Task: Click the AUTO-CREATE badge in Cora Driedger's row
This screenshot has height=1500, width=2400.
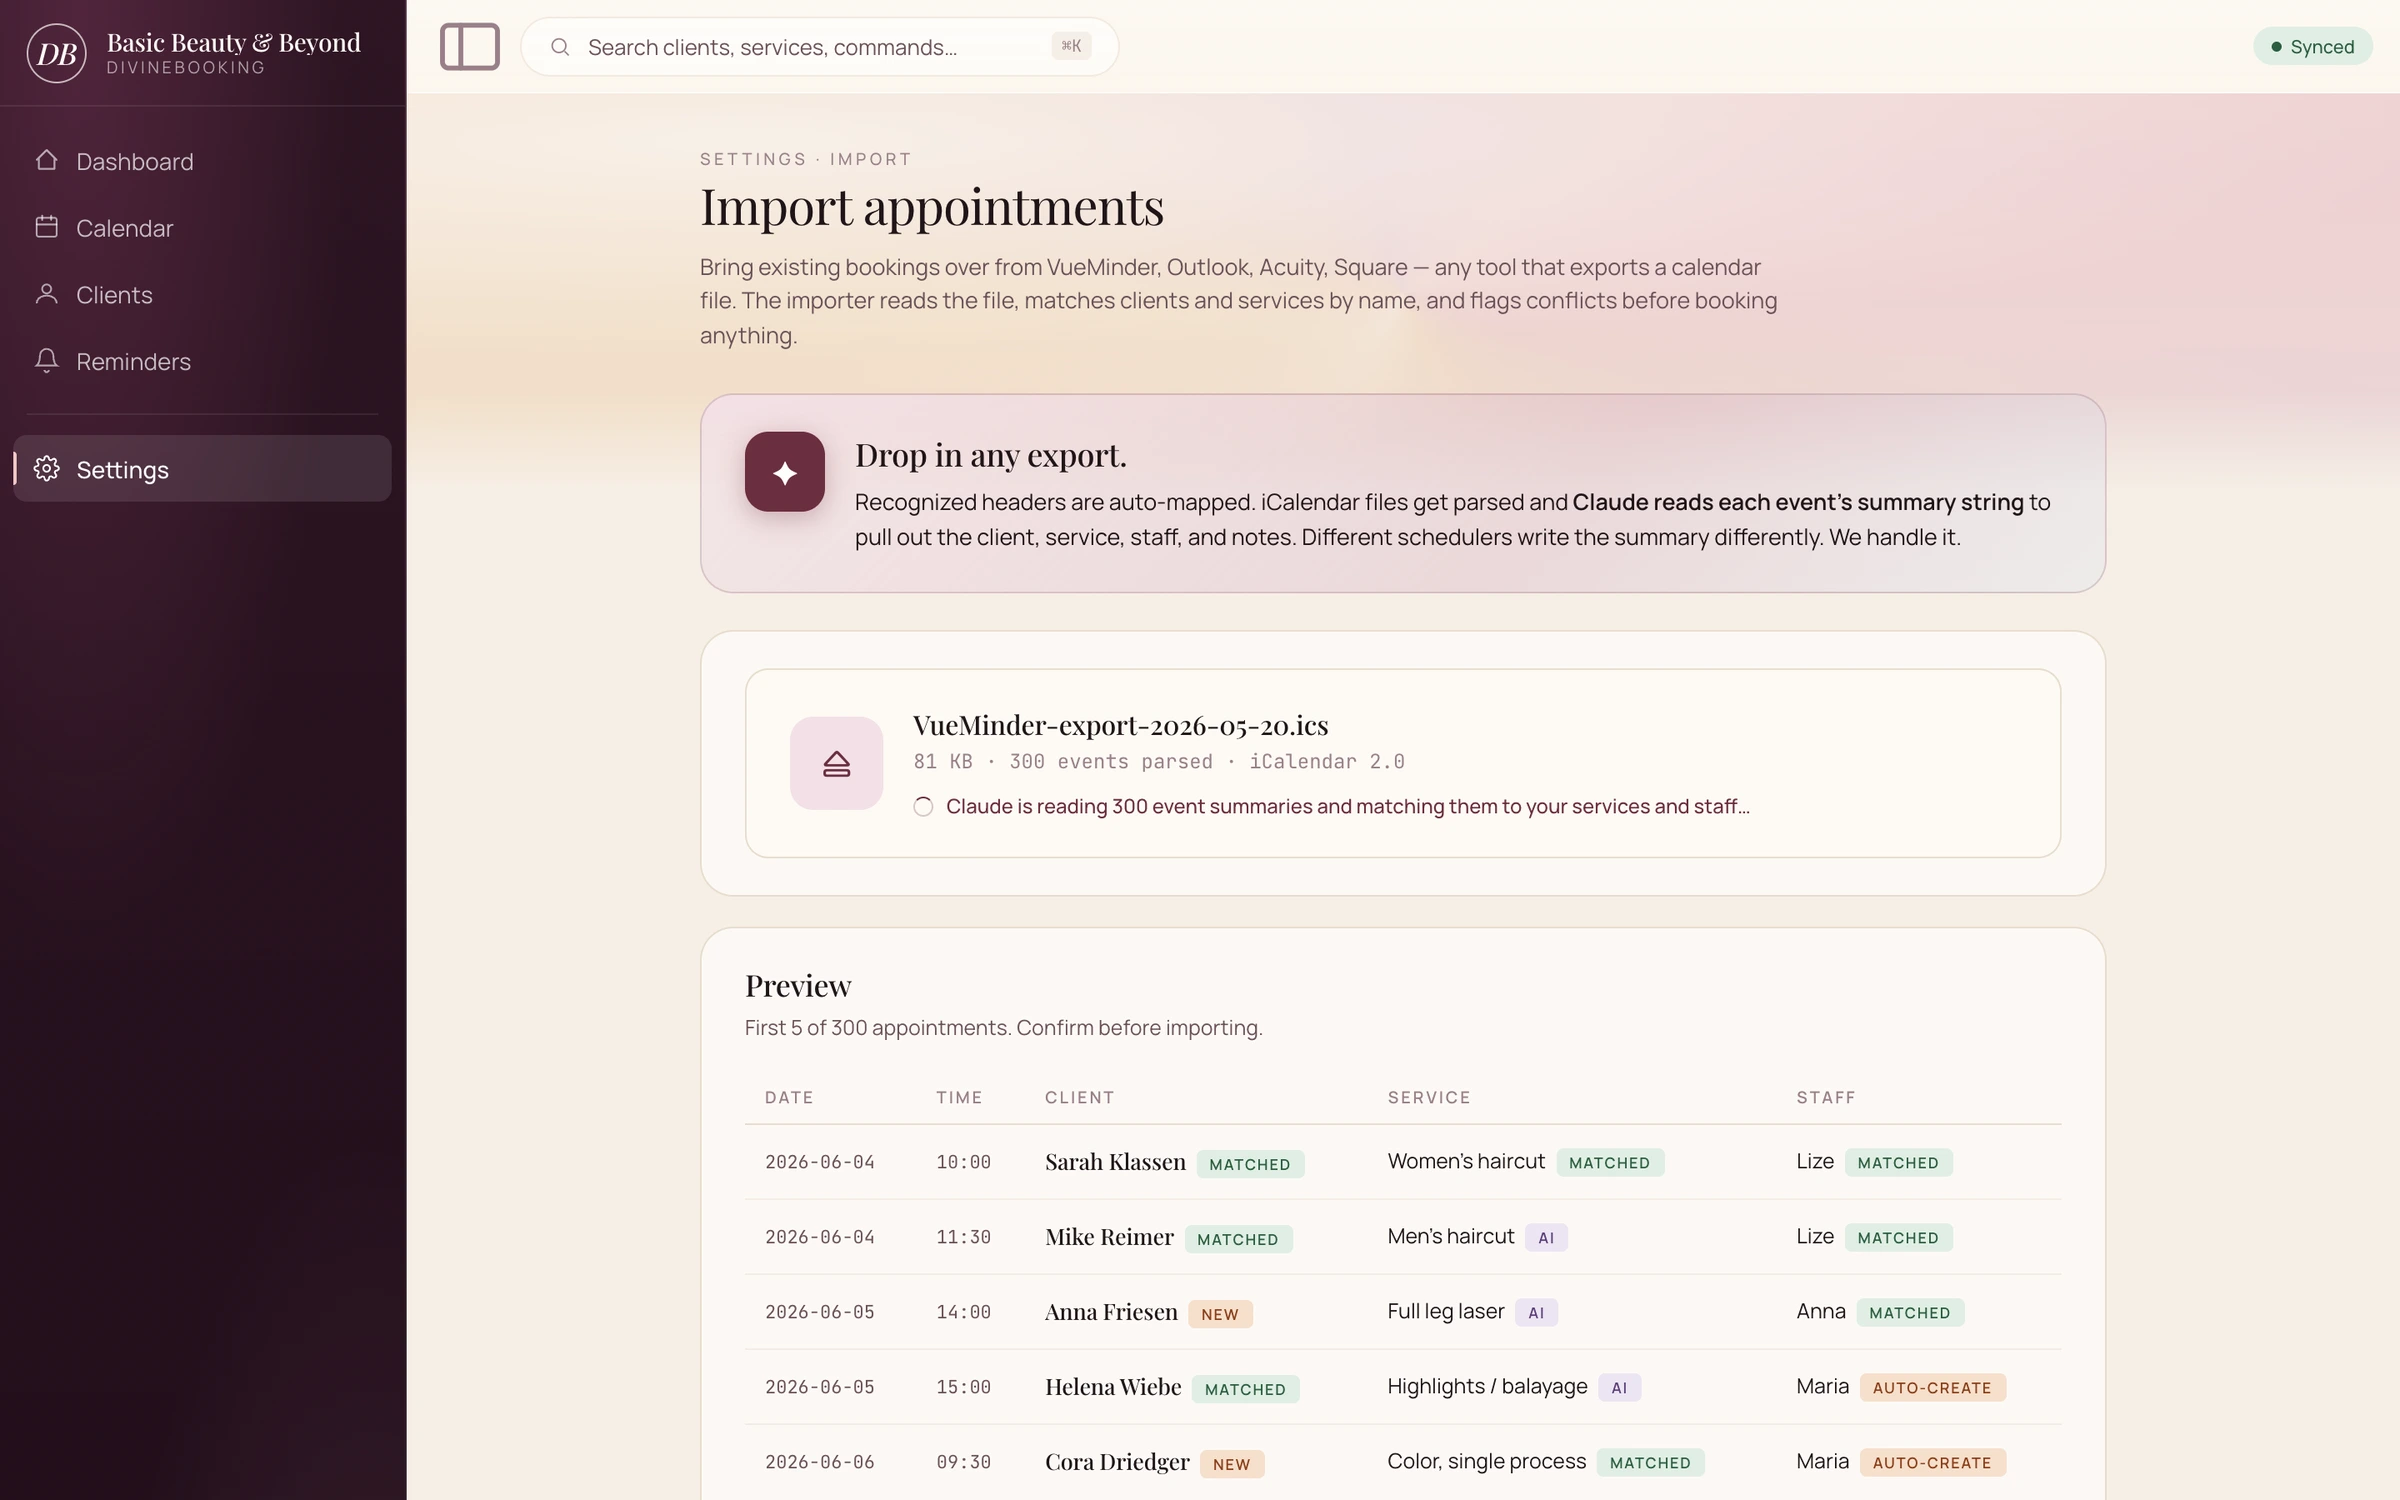Action: 1932,1463
